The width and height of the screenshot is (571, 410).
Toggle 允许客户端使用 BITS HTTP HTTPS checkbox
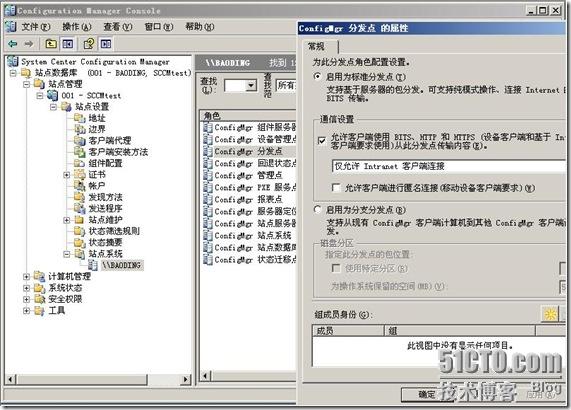pyautogui.click(x=322, y=141)
